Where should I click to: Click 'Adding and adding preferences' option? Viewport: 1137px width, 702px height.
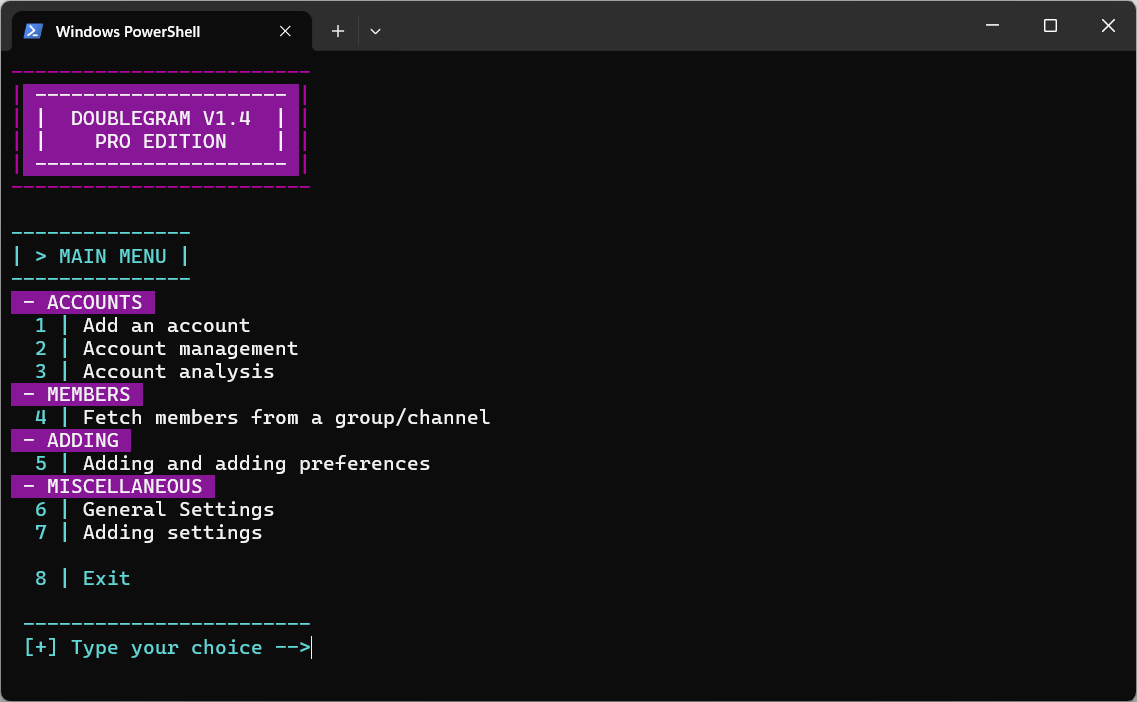(x=256, y=463)
